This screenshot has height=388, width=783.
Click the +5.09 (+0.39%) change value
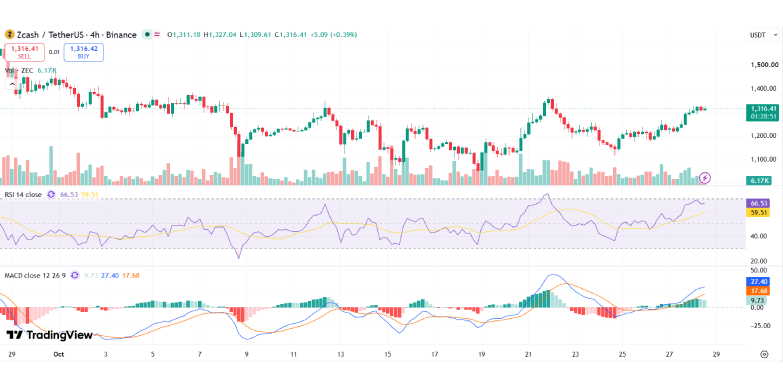tap(334, 34)
